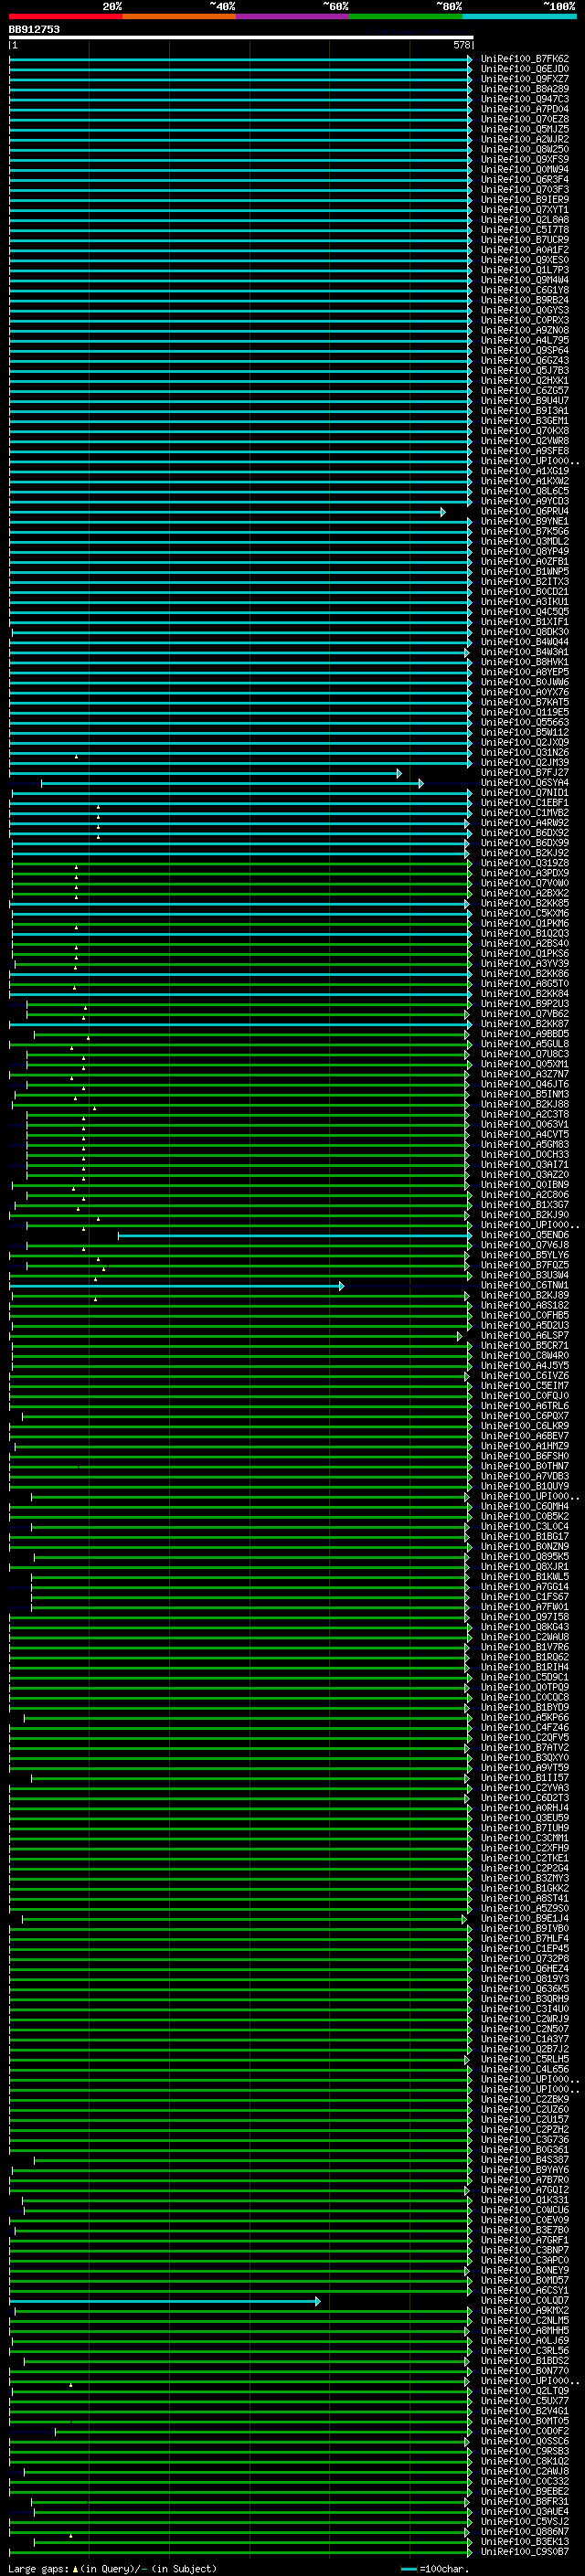
Task: Select hit label UniRef100_B3U3W4
Action: point(525,1275)
